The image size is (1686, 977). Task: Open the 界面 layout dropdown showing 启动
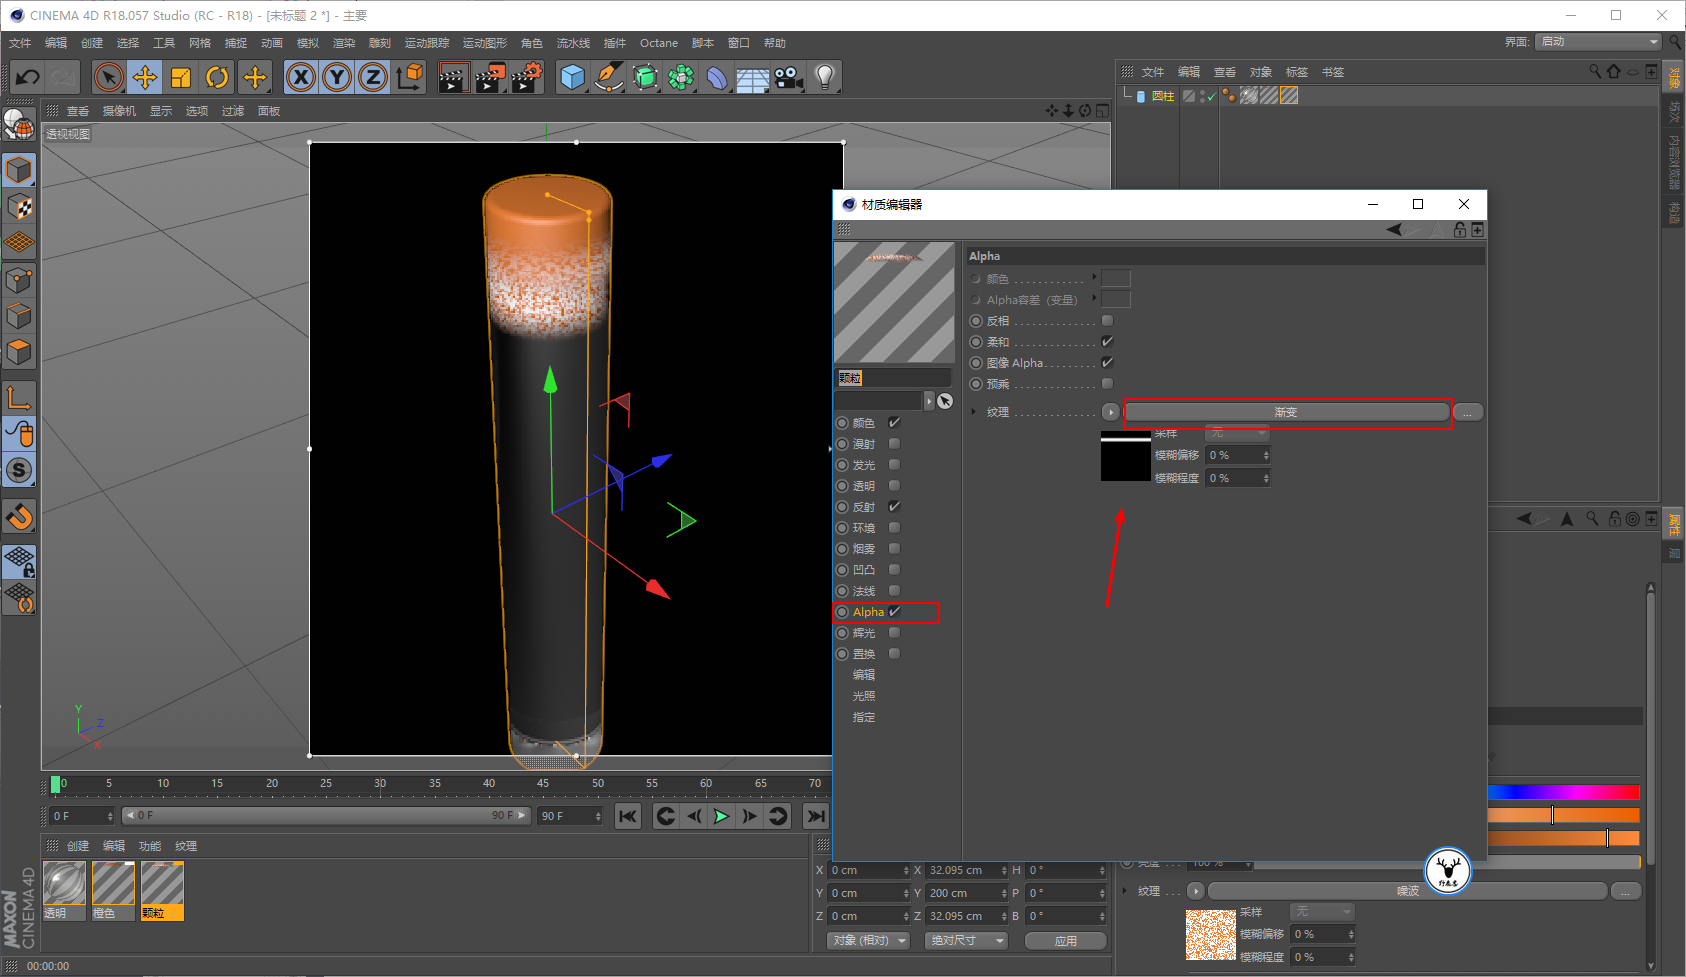coord(1600,41)
